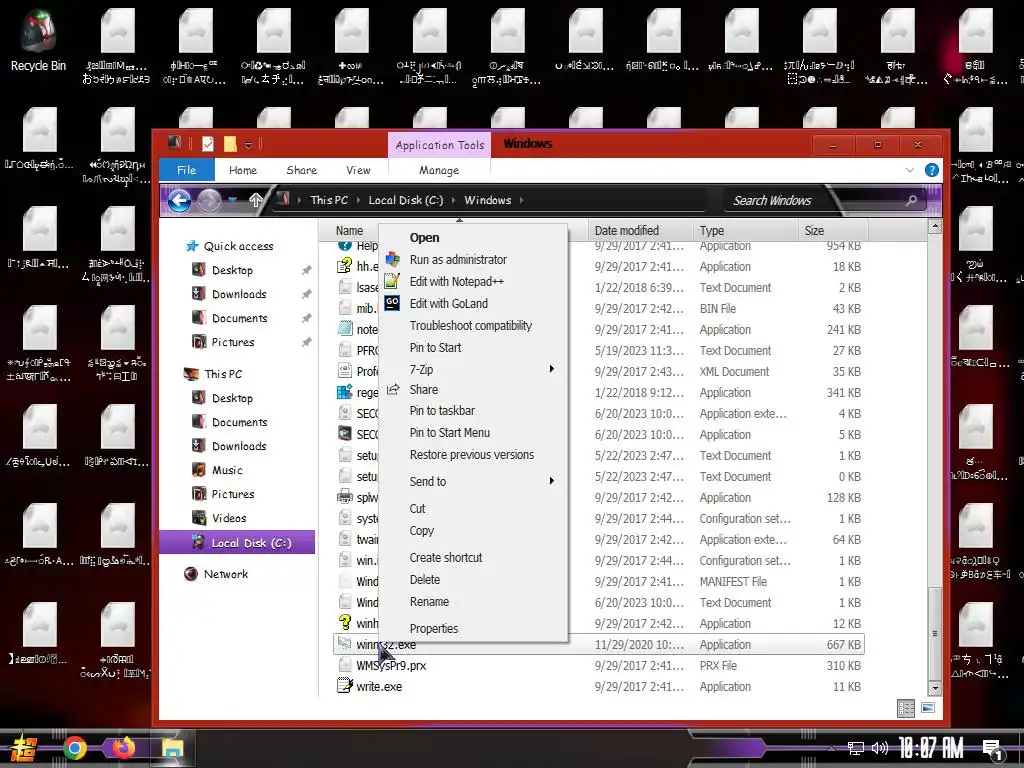The height and width of the screenshot is (768, 1024).
Task: Click the Forward navigation arrow
Action: (209, 200)
